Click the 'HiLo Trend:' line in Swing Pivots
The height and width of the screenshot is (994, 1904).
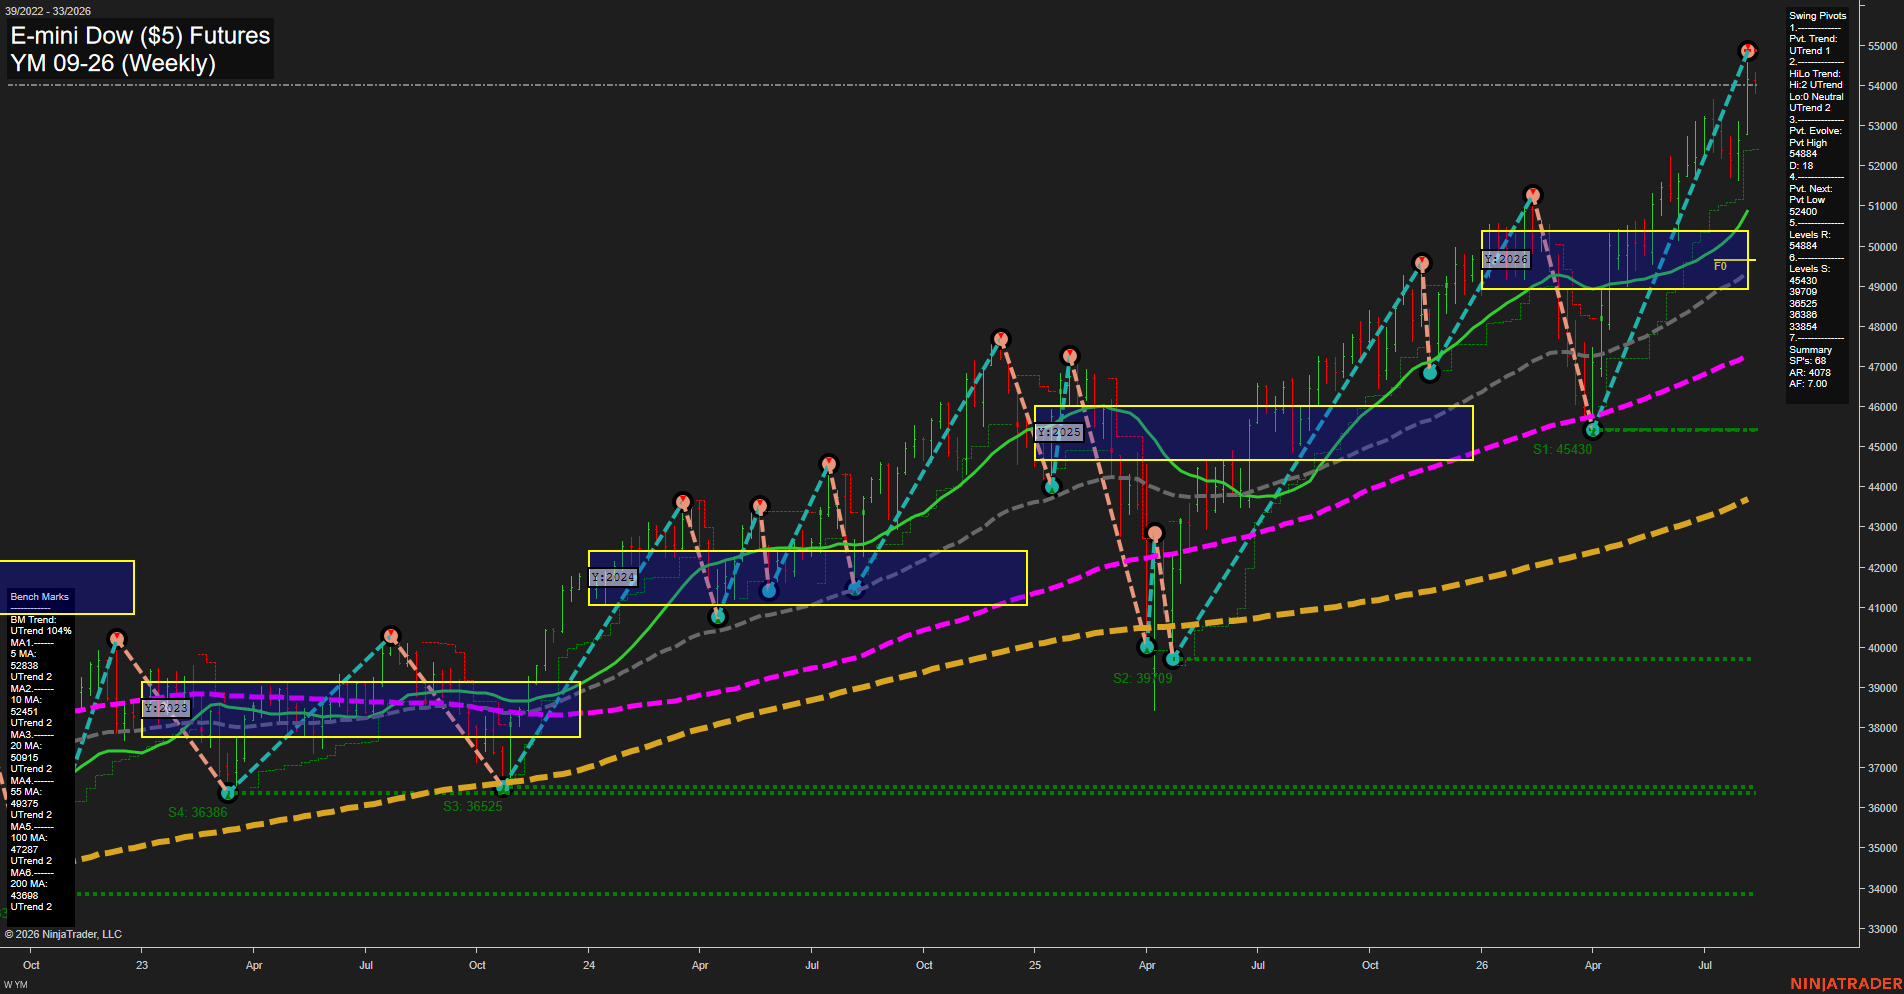pyautogui.click(x=1814, y=74)
